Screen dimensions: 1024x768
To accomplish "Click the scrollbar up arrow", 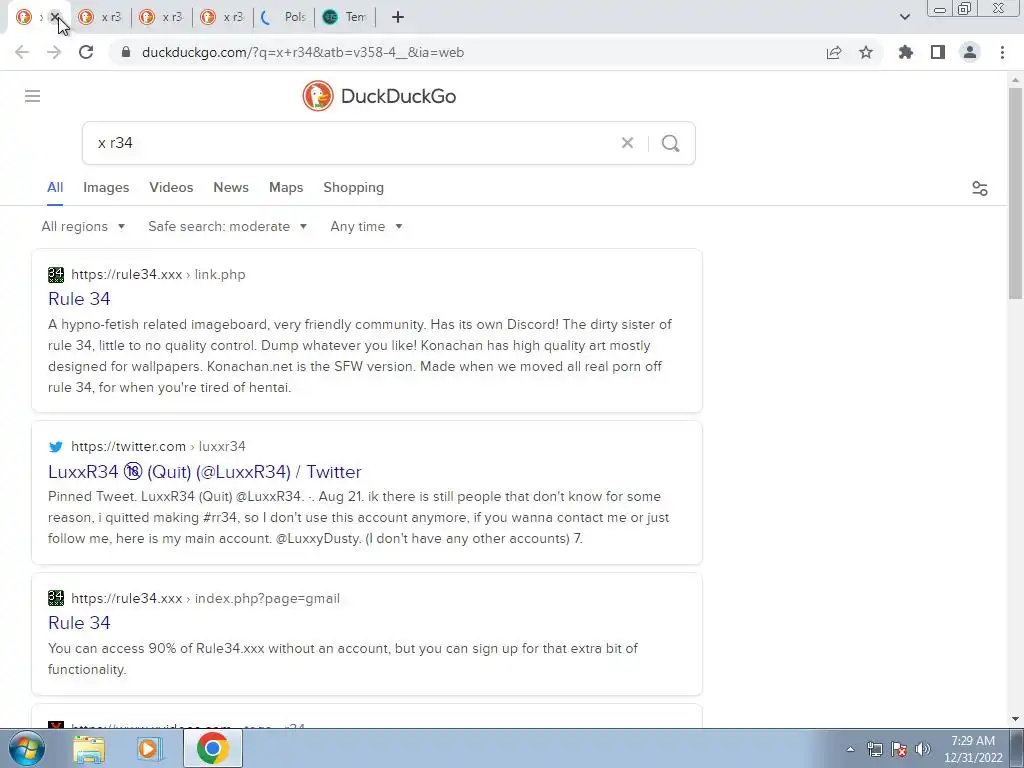I will click(x=1014, y=80).
